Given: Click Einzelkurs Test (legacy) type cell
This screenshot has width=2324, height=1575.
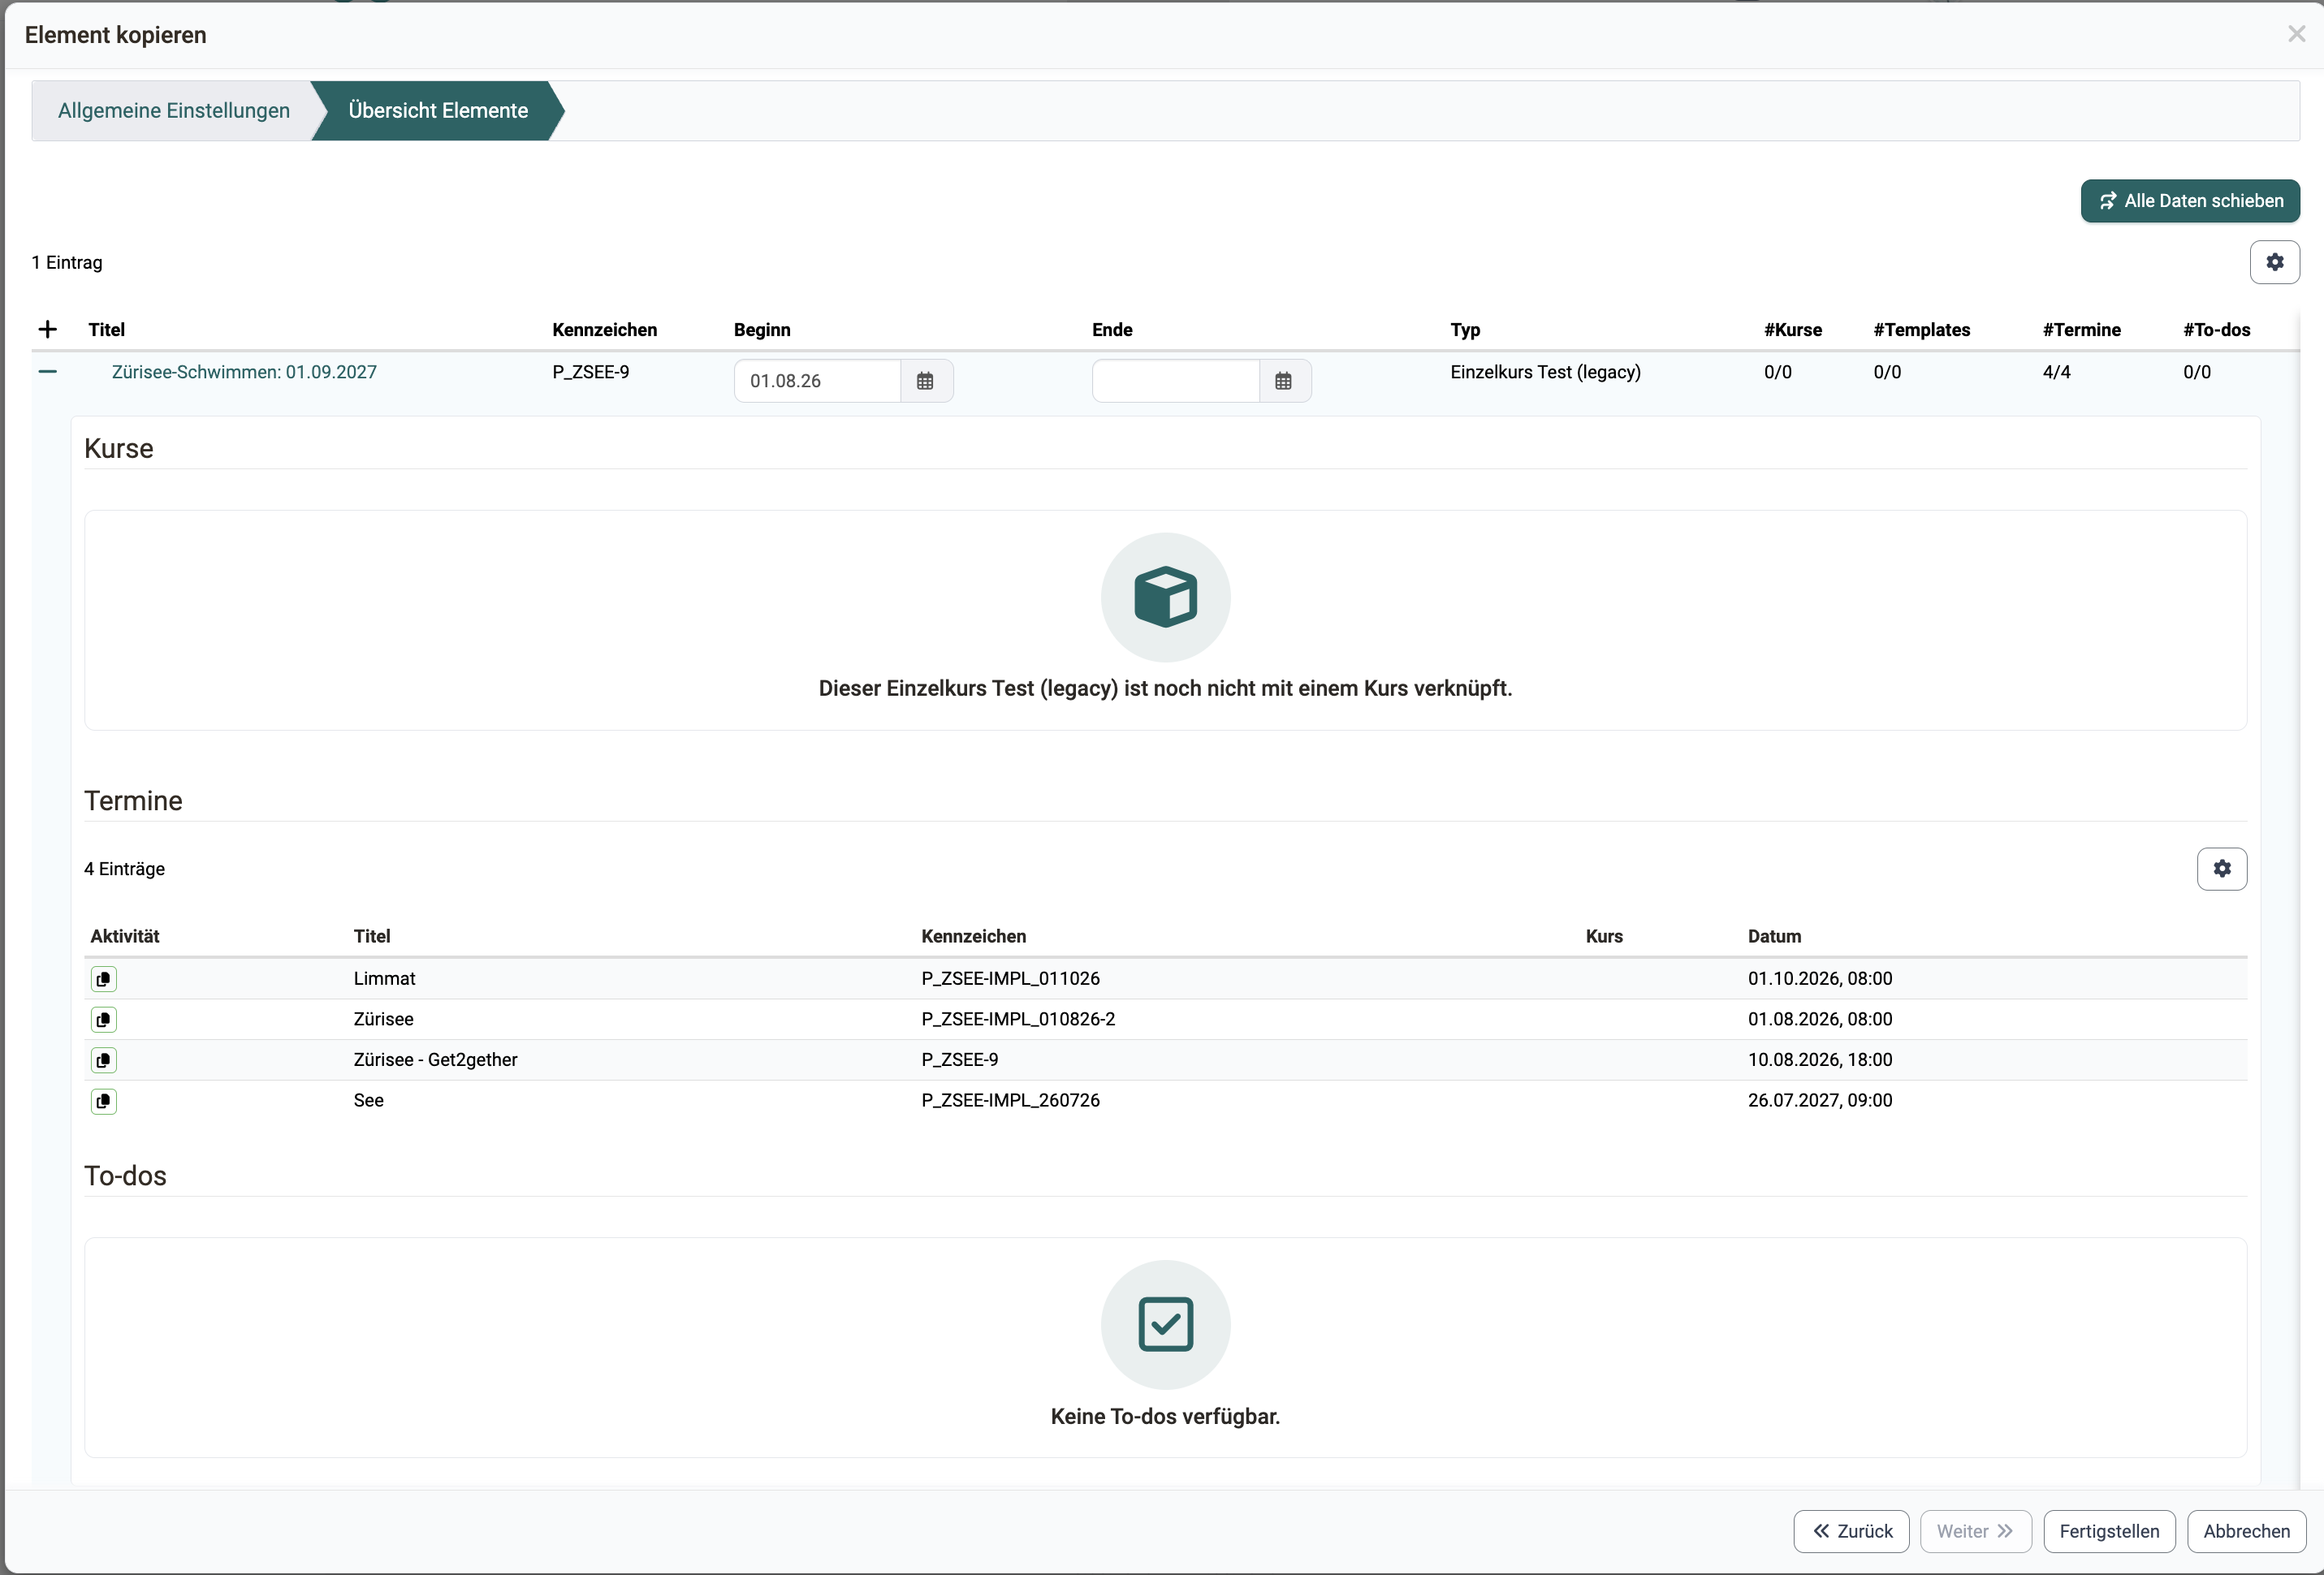Looking at the screenshot, I should click(1546, 372).
